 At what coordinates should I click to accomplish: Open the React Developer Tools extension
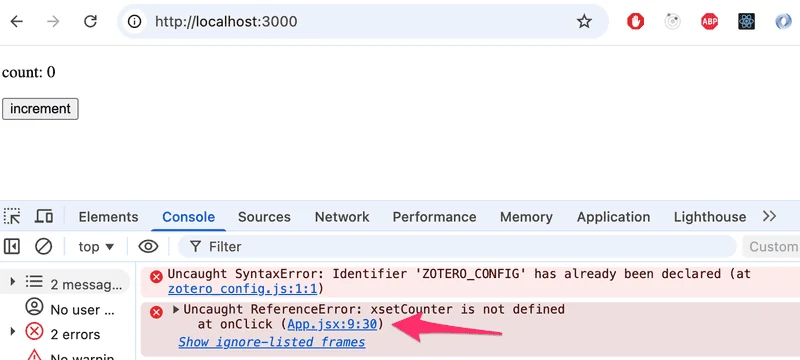tap(746, 21)
